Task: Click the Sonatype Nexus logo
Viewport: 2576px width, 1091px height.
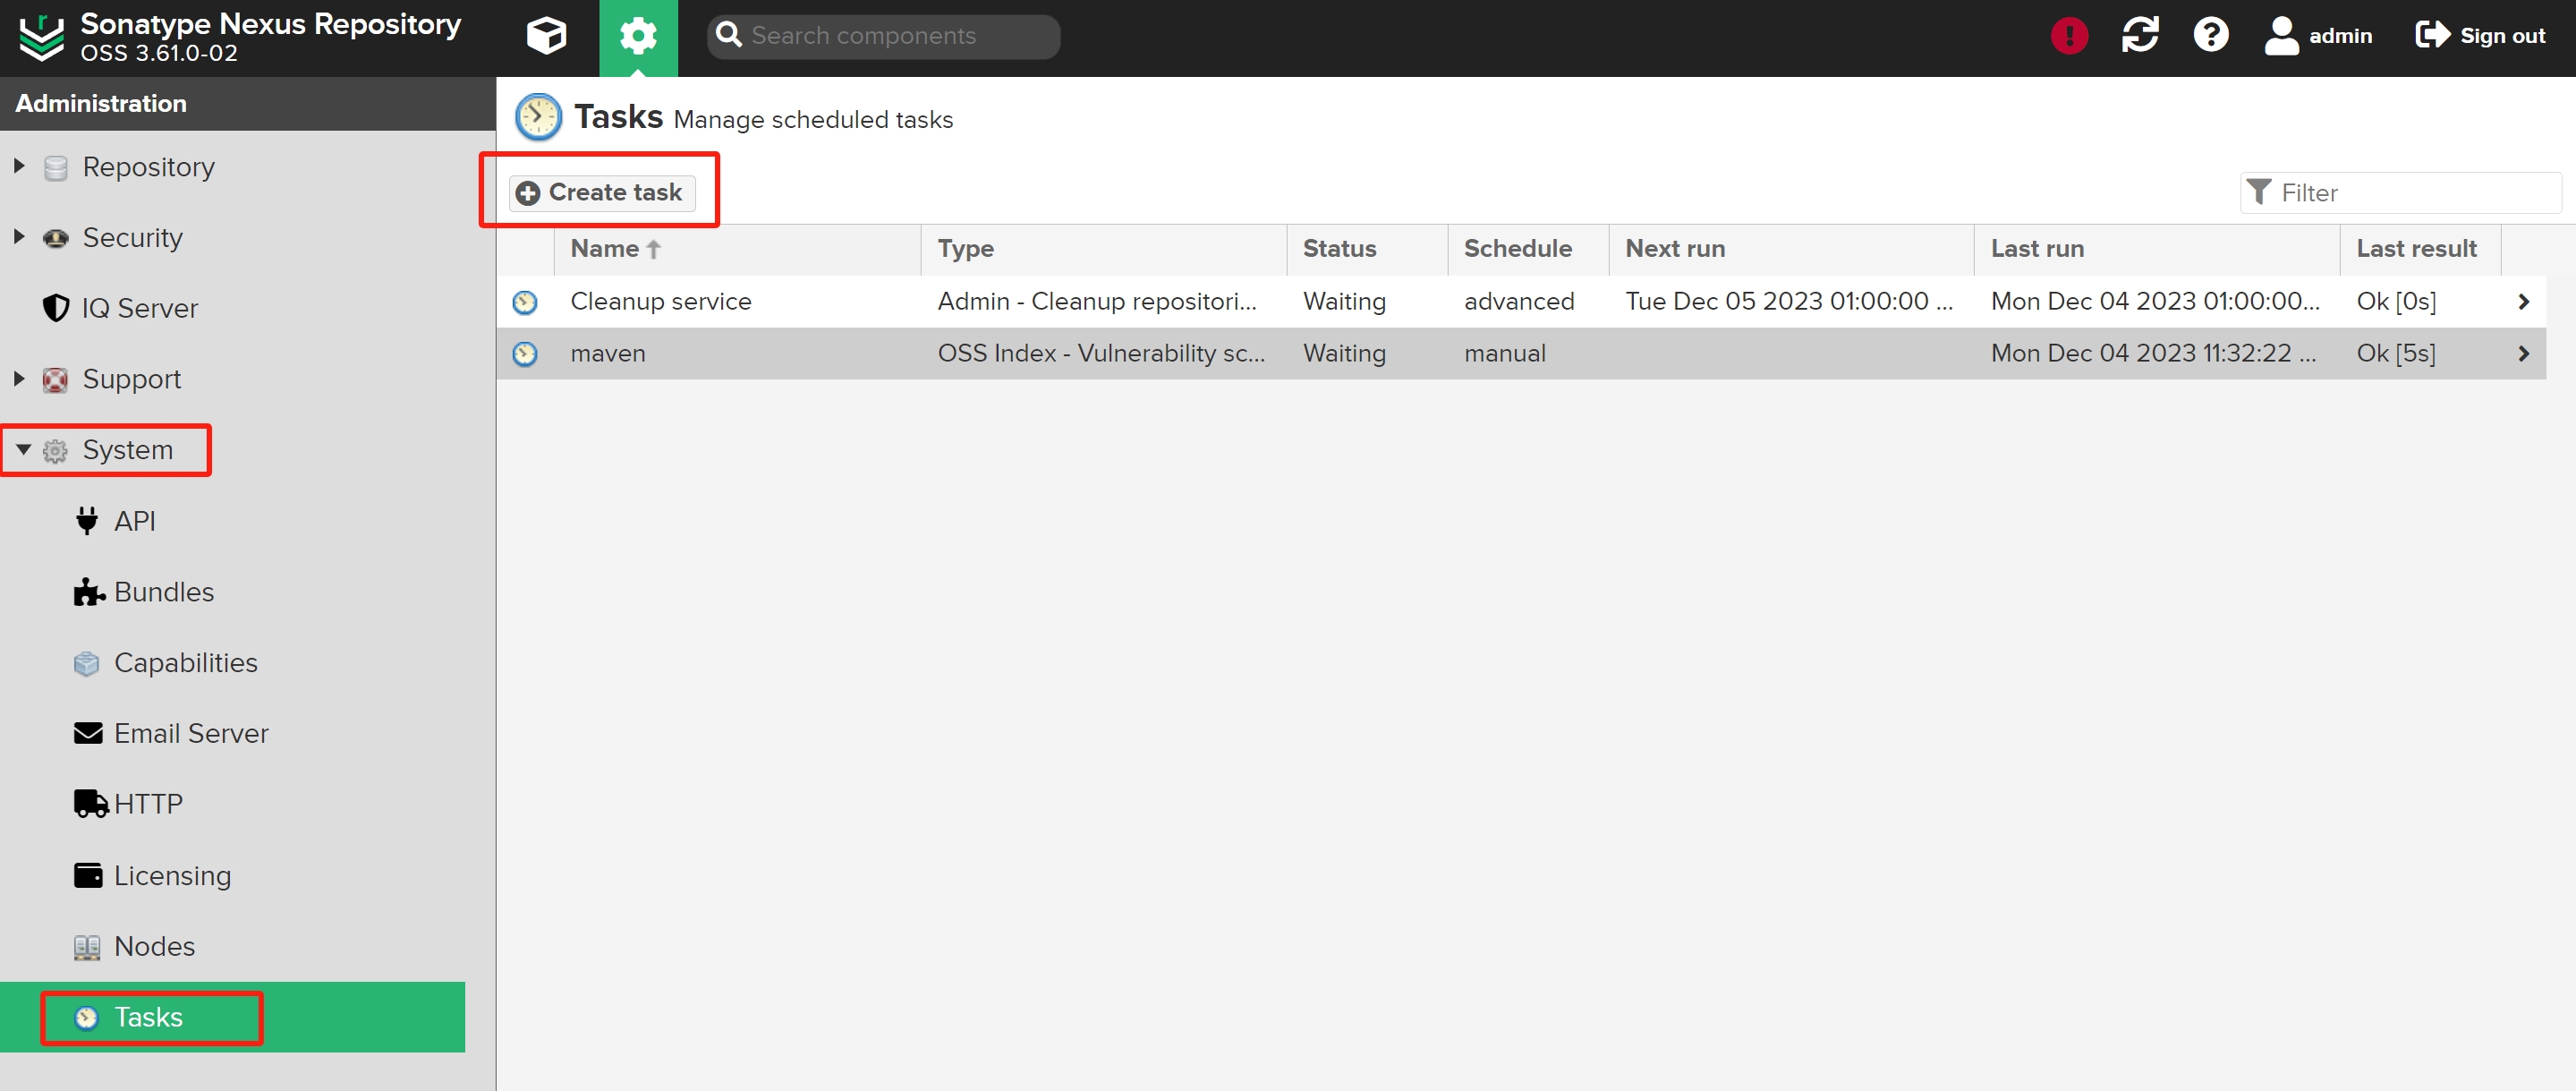Action: click(41, 37)
